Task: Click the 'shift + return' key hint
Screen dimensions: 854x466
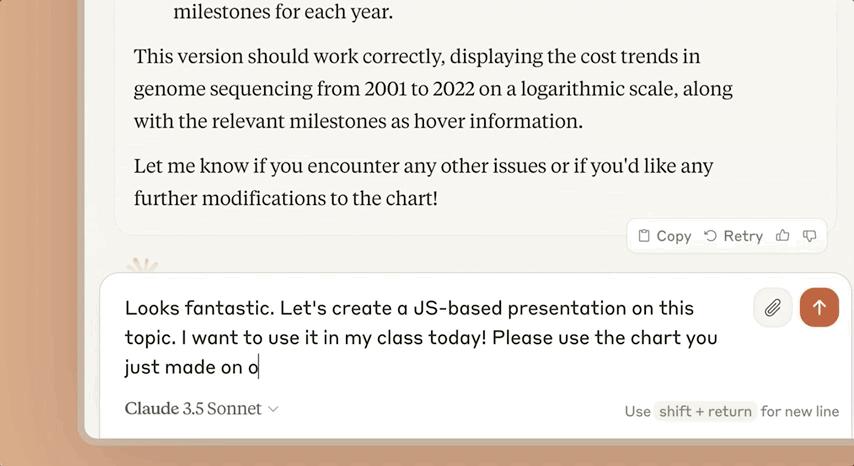Action: [x=704, y=411]
